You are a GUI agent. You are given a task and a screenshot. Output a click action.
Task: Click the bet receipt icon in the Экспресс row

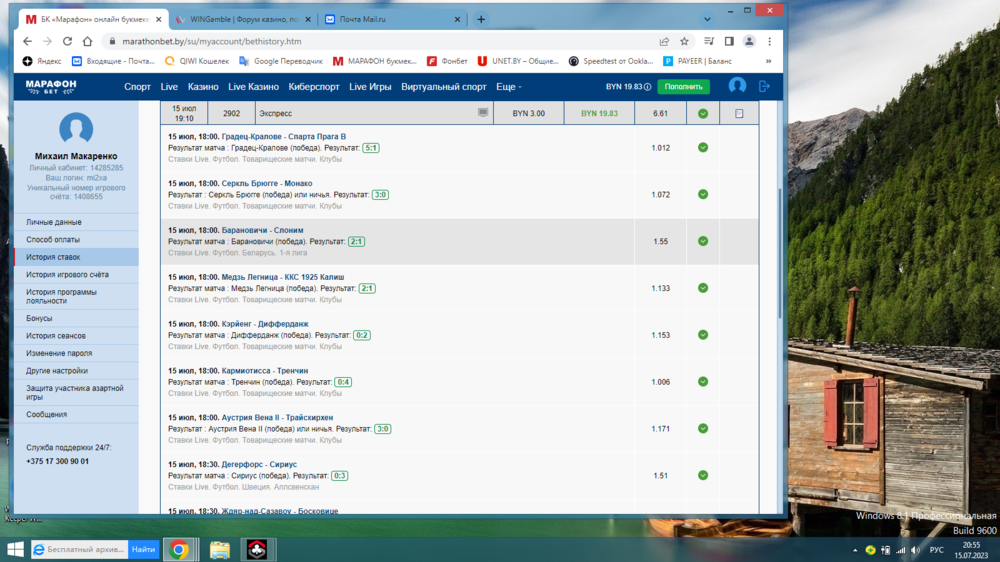(739, 113)
